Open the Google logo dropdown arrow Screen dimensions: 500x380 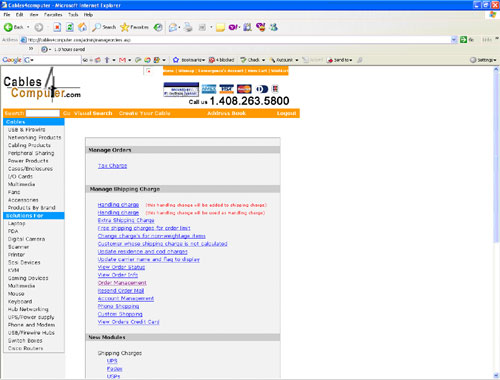(32, 60)
